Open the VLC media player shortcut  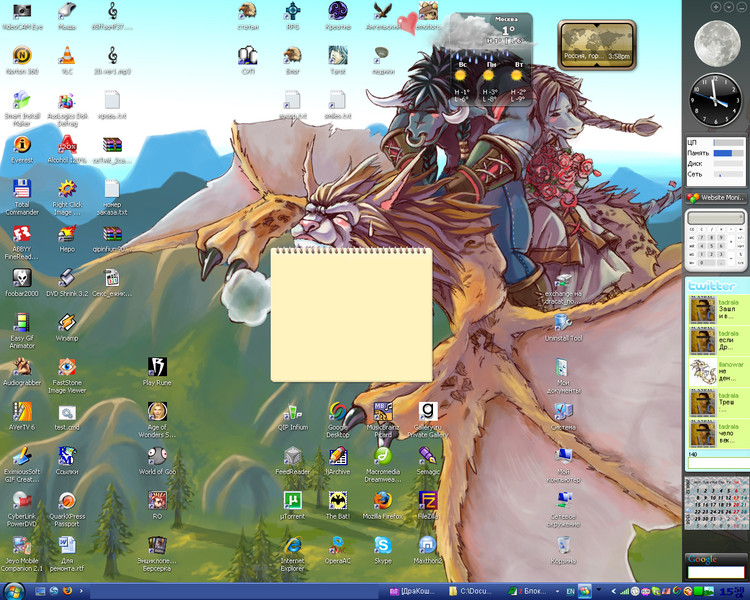coord(67,60)
